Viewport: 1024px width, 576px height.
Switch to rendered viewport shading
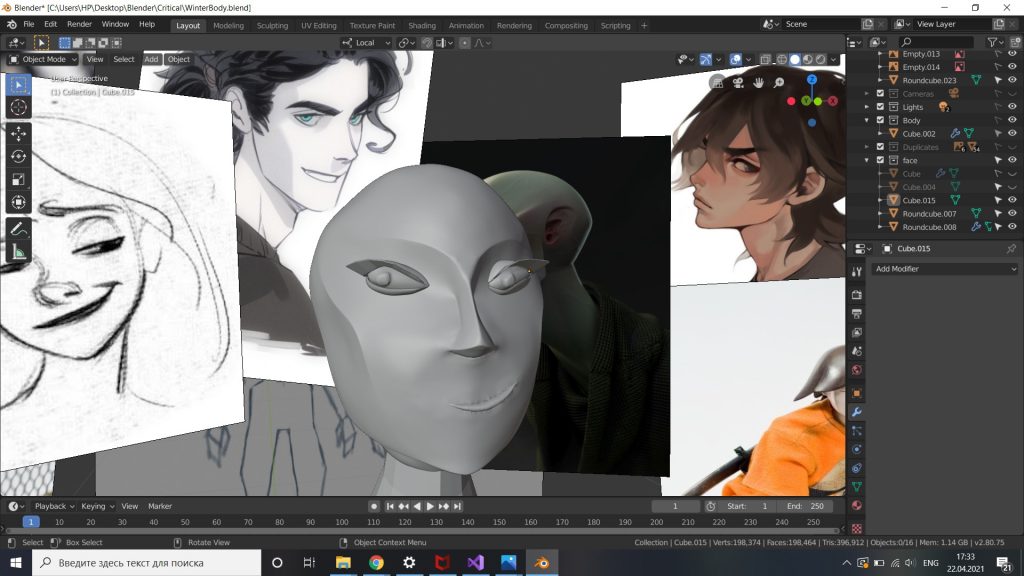tap(821, 59)
